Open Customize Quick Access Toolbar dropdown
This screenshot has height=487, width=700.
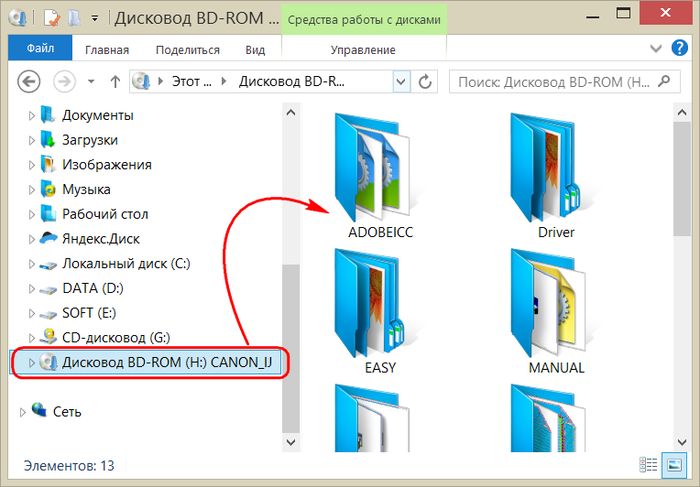pyautogui.click(x=95, y=19)
